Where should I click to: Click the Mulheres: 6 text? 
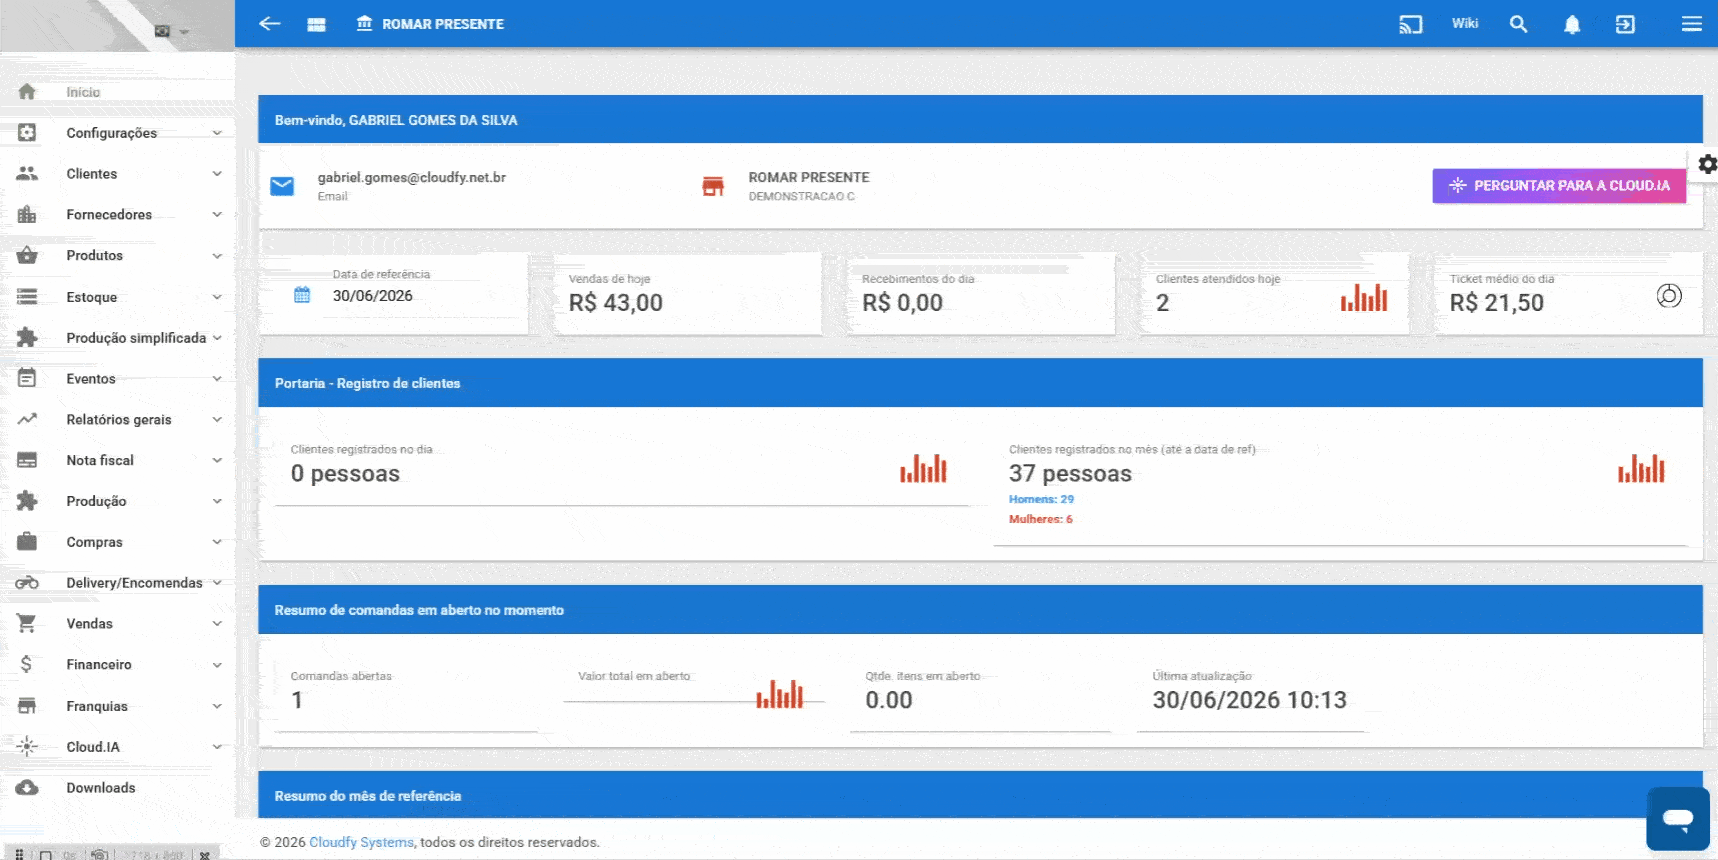(x=1041, y=519)
